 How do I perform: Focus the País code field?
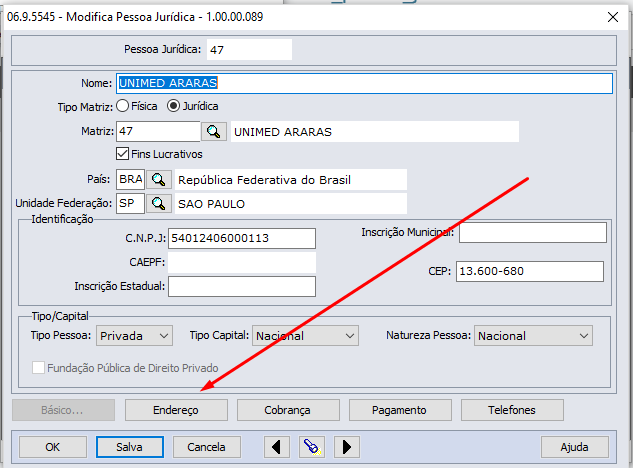130,179
